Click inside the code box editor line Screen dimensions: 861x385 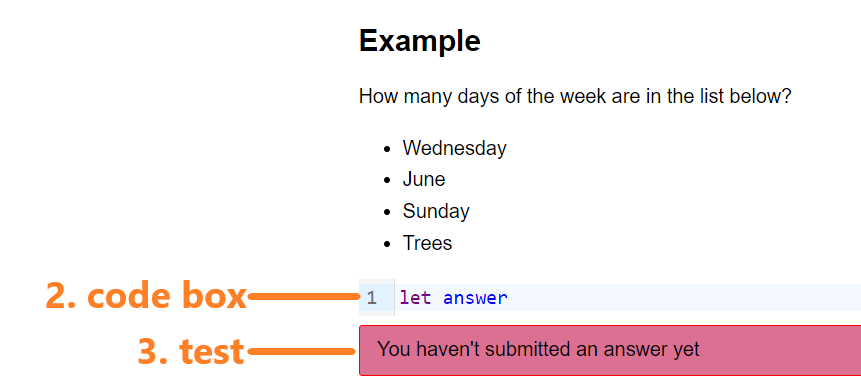tap(627, 298)
